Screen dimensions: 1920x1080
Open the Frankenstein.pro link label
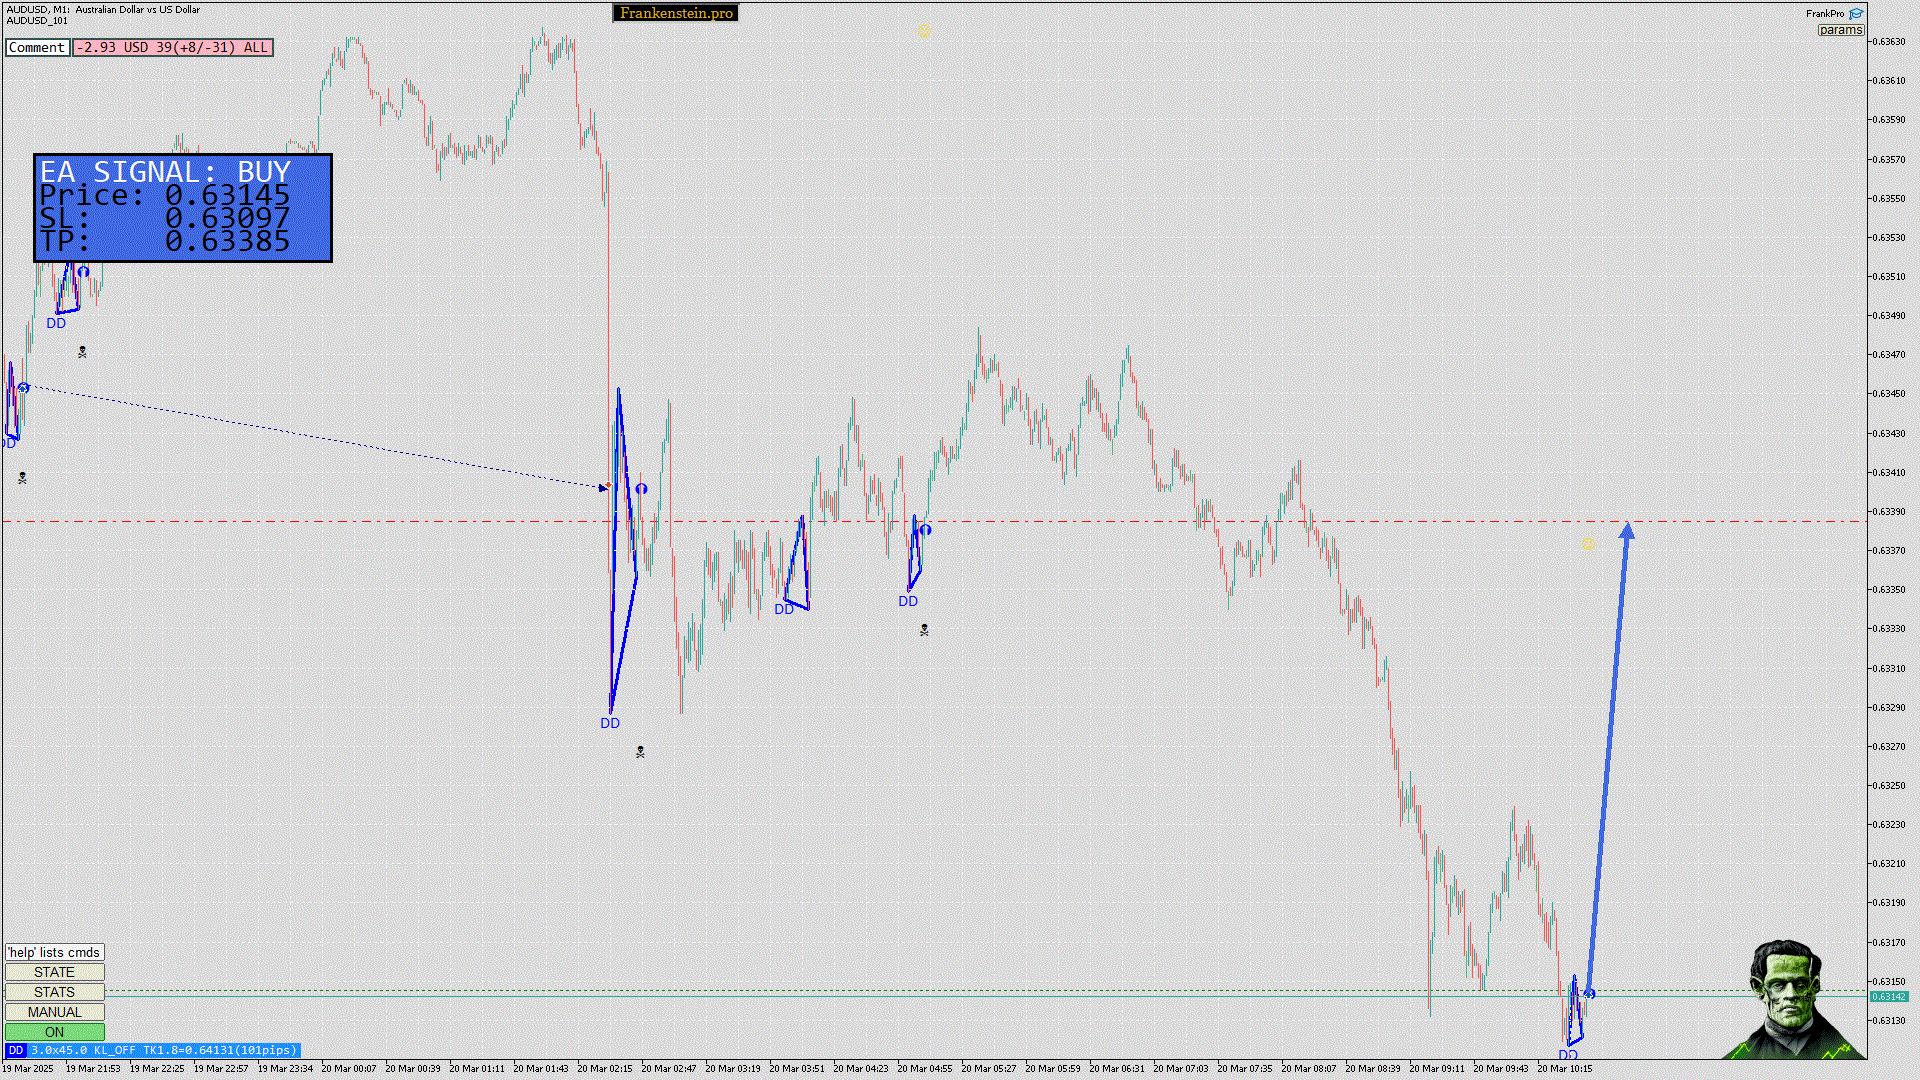click(676, 13)
